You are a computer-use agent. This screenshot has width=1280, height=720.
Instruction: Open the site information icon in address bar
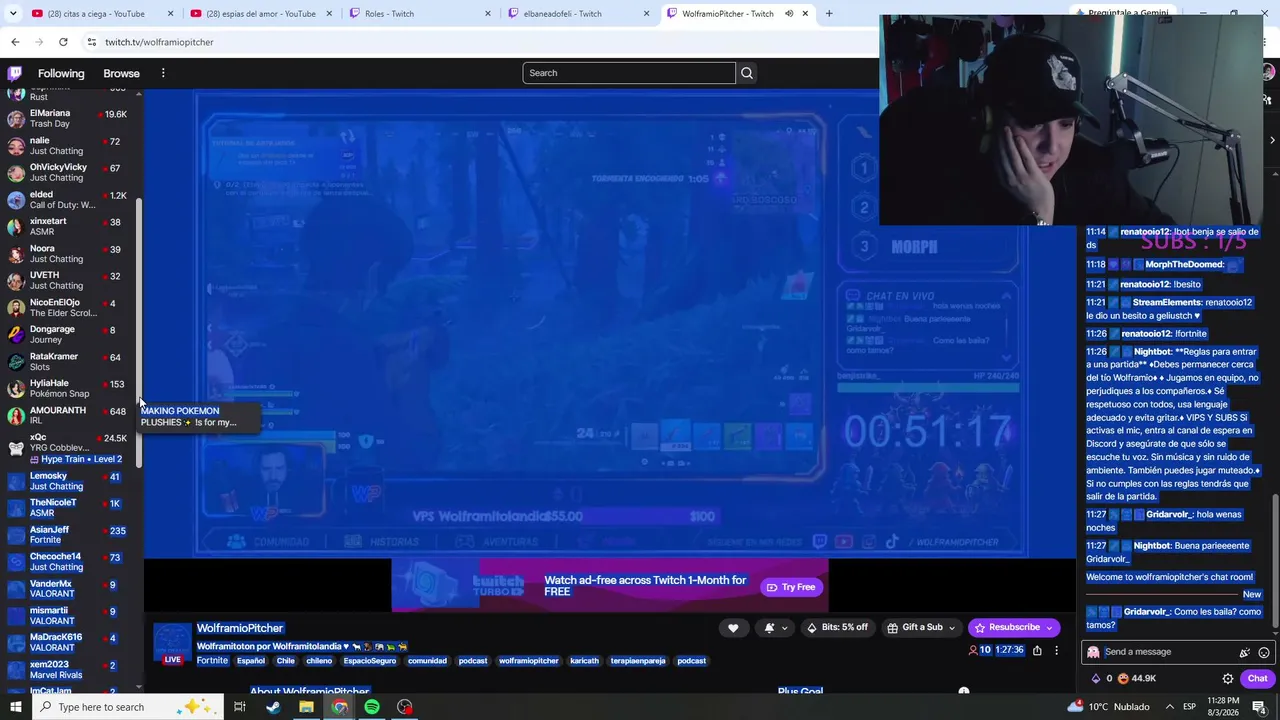92,42
